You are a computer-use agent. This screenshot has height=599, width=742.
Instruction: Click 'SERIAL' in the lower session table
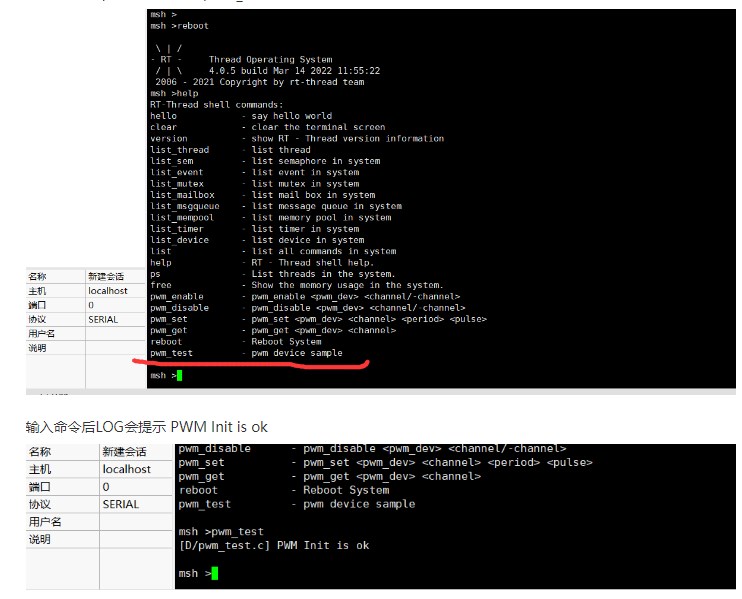point(121,504)
